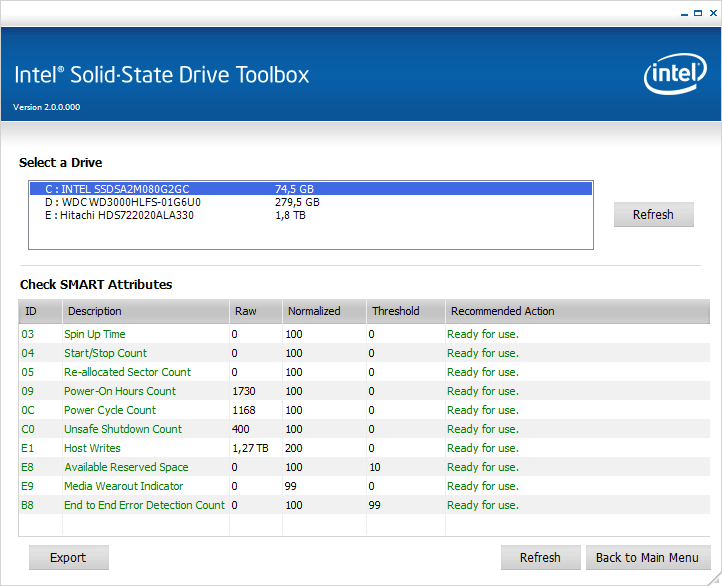
Task: Select the Unsafe Shutdown Count row
Action: (x=364, y=429)
